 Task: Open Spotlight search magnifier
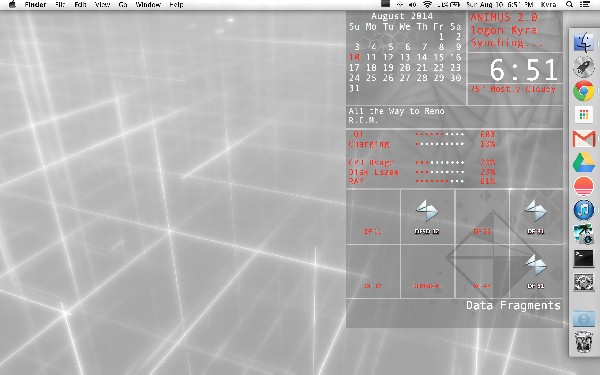pyautogui.click(x=569, y=5)
